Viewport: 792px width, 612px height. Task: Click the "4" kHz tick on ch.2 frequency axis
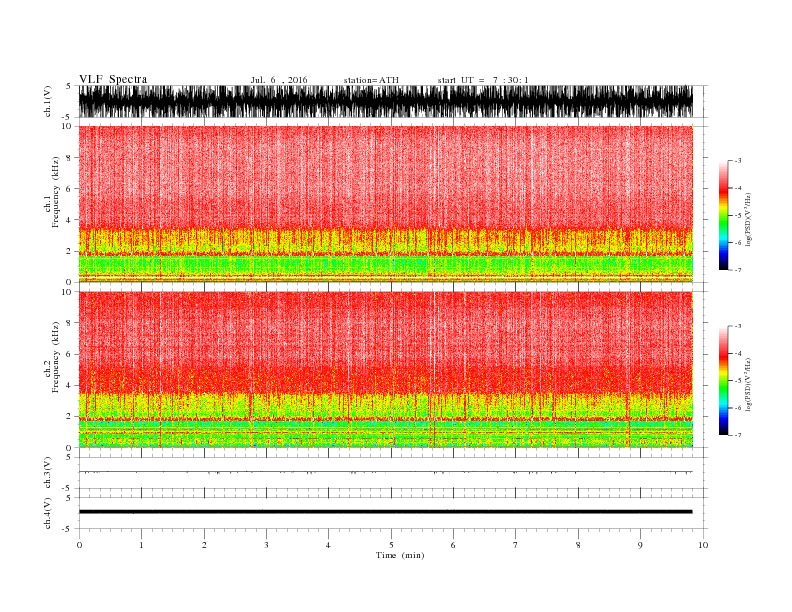coord(69,386)
